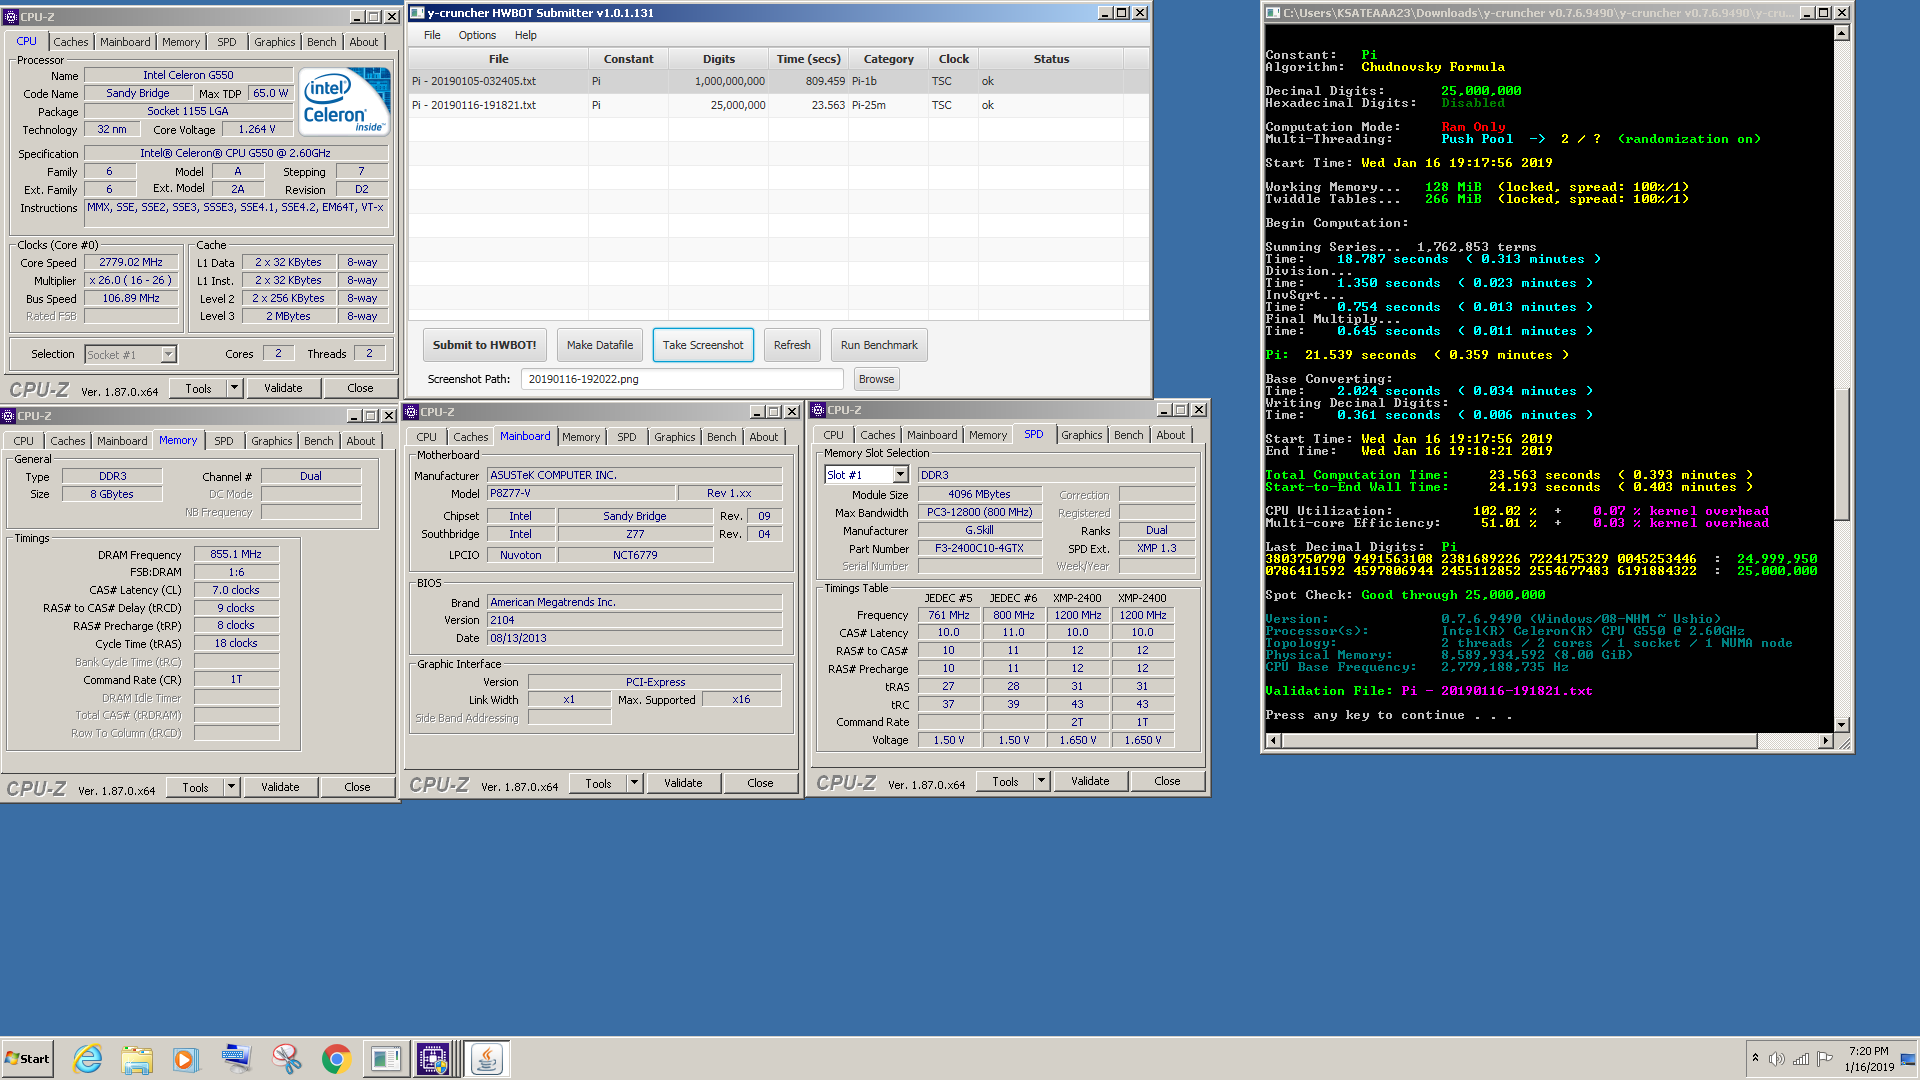1920x1080 pixels.
Task: Open About tab in Mainboard CPU-Z window
Action: [764, 437]
